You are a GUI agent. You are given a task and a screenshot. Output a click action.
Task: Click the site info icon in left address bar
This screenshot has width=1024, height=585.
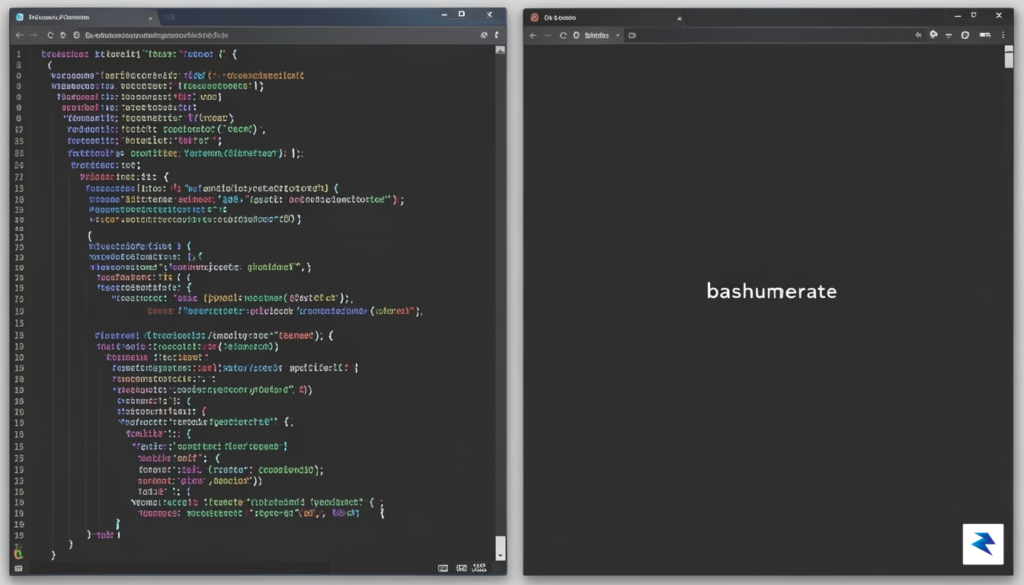tap(76, 35)
